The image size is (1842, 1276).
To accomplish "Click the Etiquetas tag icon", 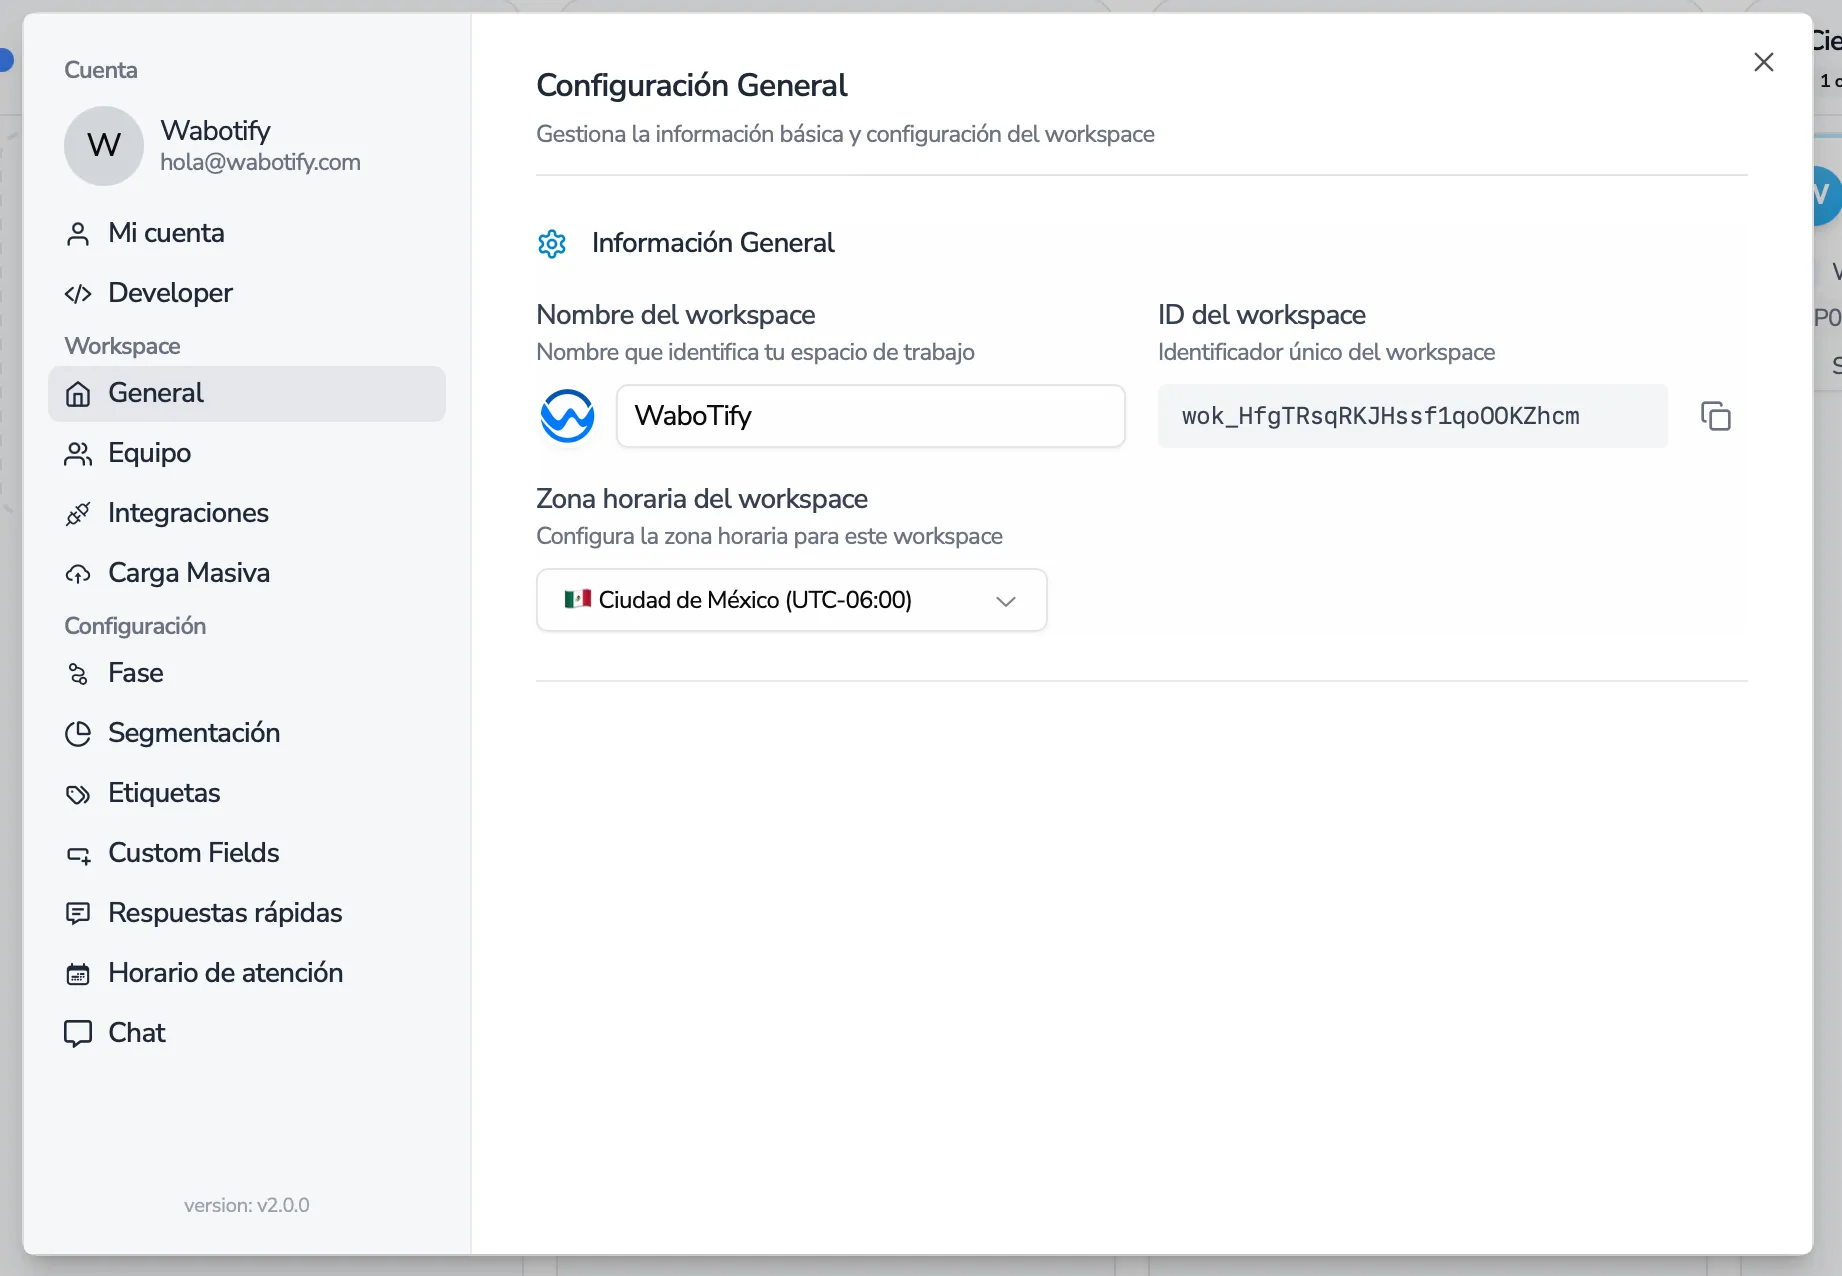I will (78, 794).
